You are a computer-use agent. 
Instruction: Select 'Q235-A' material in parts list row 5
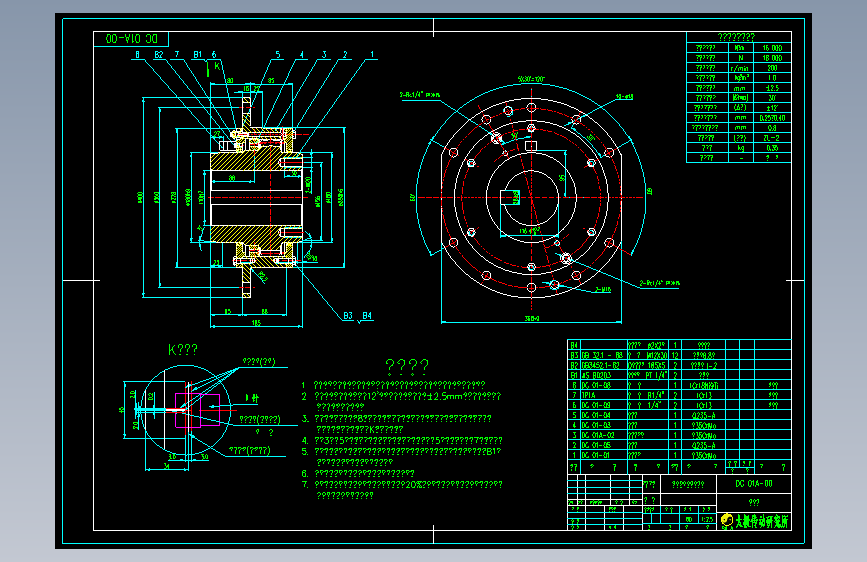coord(703,415)
